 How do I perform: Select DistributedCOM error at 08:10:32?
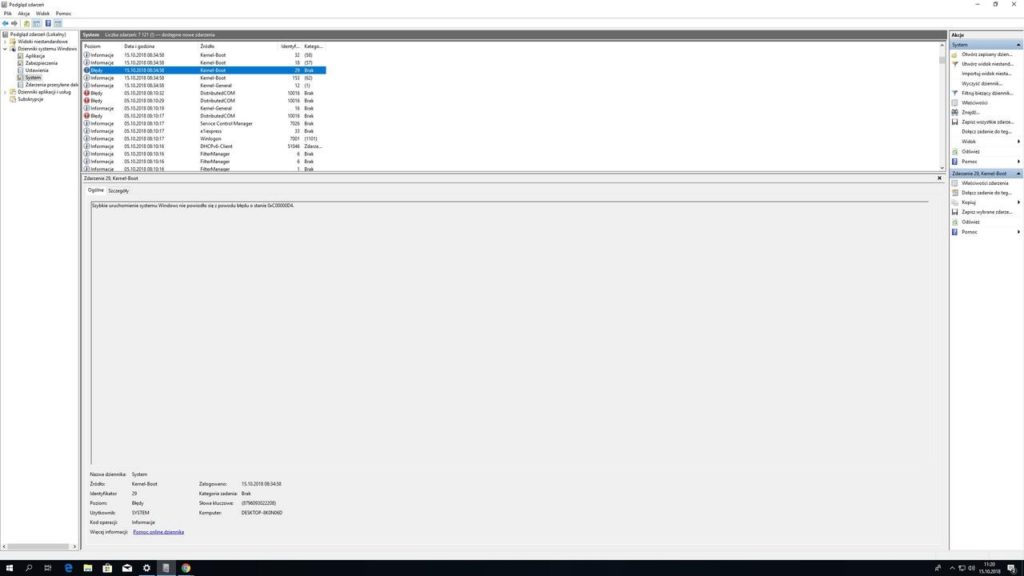coord(204,93)
